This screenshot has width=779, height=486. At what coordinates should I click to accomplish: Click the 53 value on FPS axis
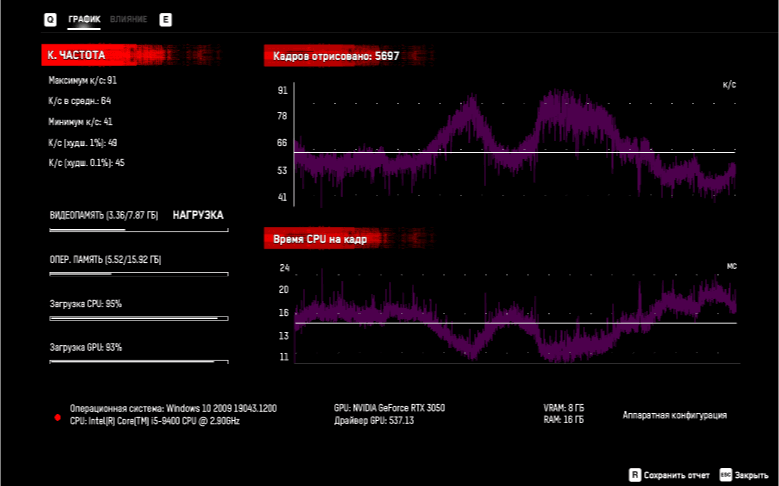282,171
